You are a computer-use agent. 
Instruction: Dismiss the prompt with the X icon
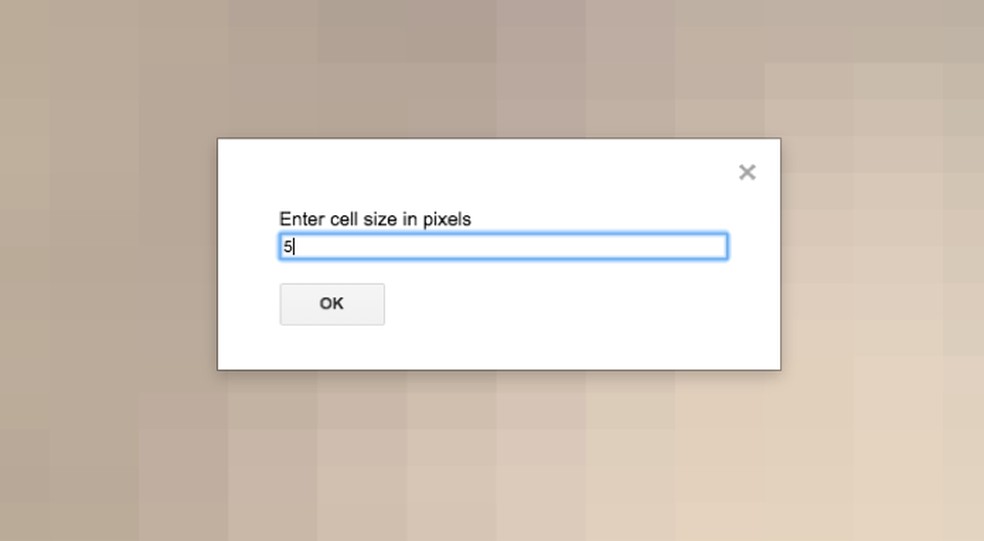[x=747, y=172]
